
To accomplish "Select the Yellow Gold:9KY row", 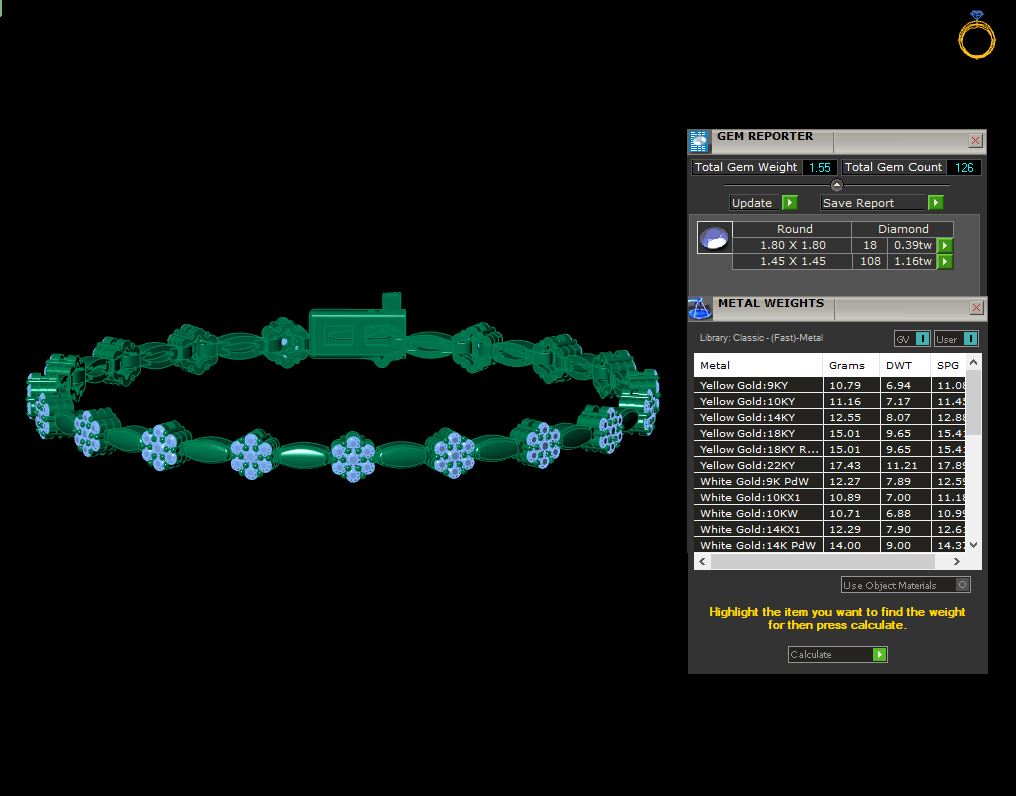I will pos(830,385).
